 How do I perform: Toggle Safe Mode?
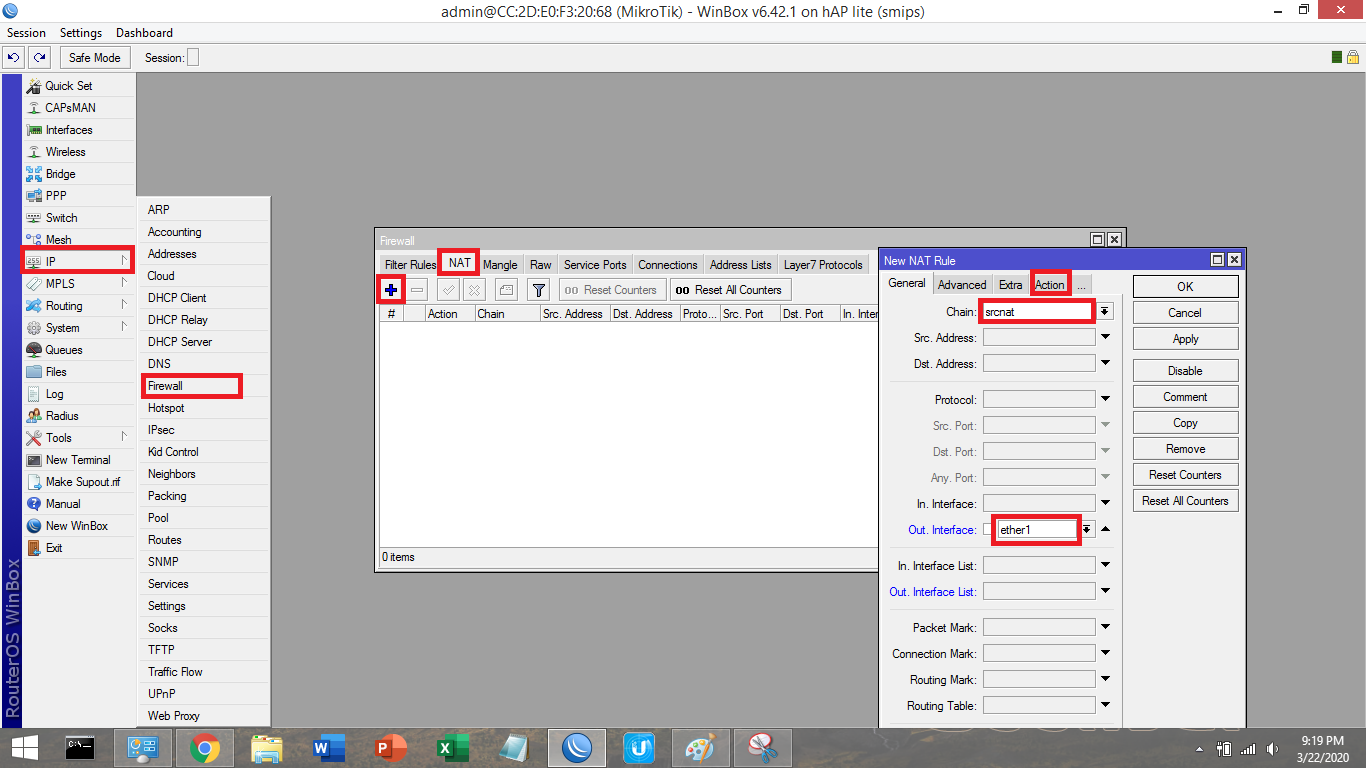pyautogui.click(x=95, y=58)
